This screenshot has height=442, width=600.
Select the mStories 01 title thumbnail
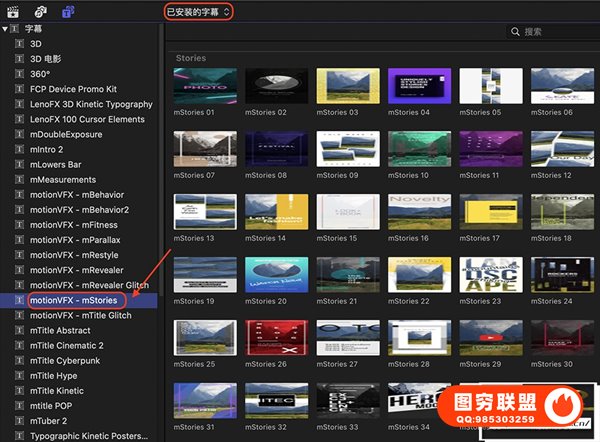point(205,87)
